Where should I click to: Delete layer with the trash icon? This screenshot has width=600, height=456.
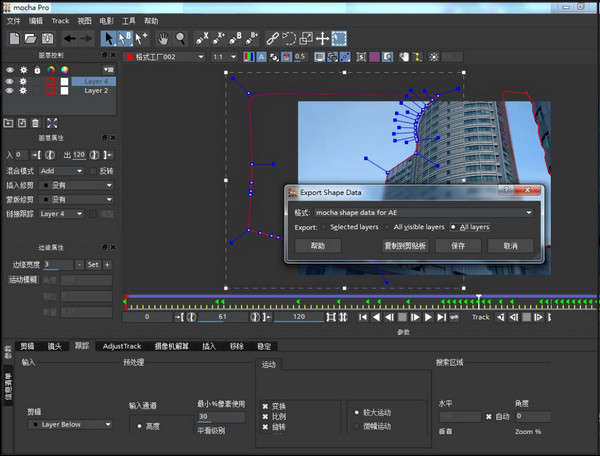[37, 123]
